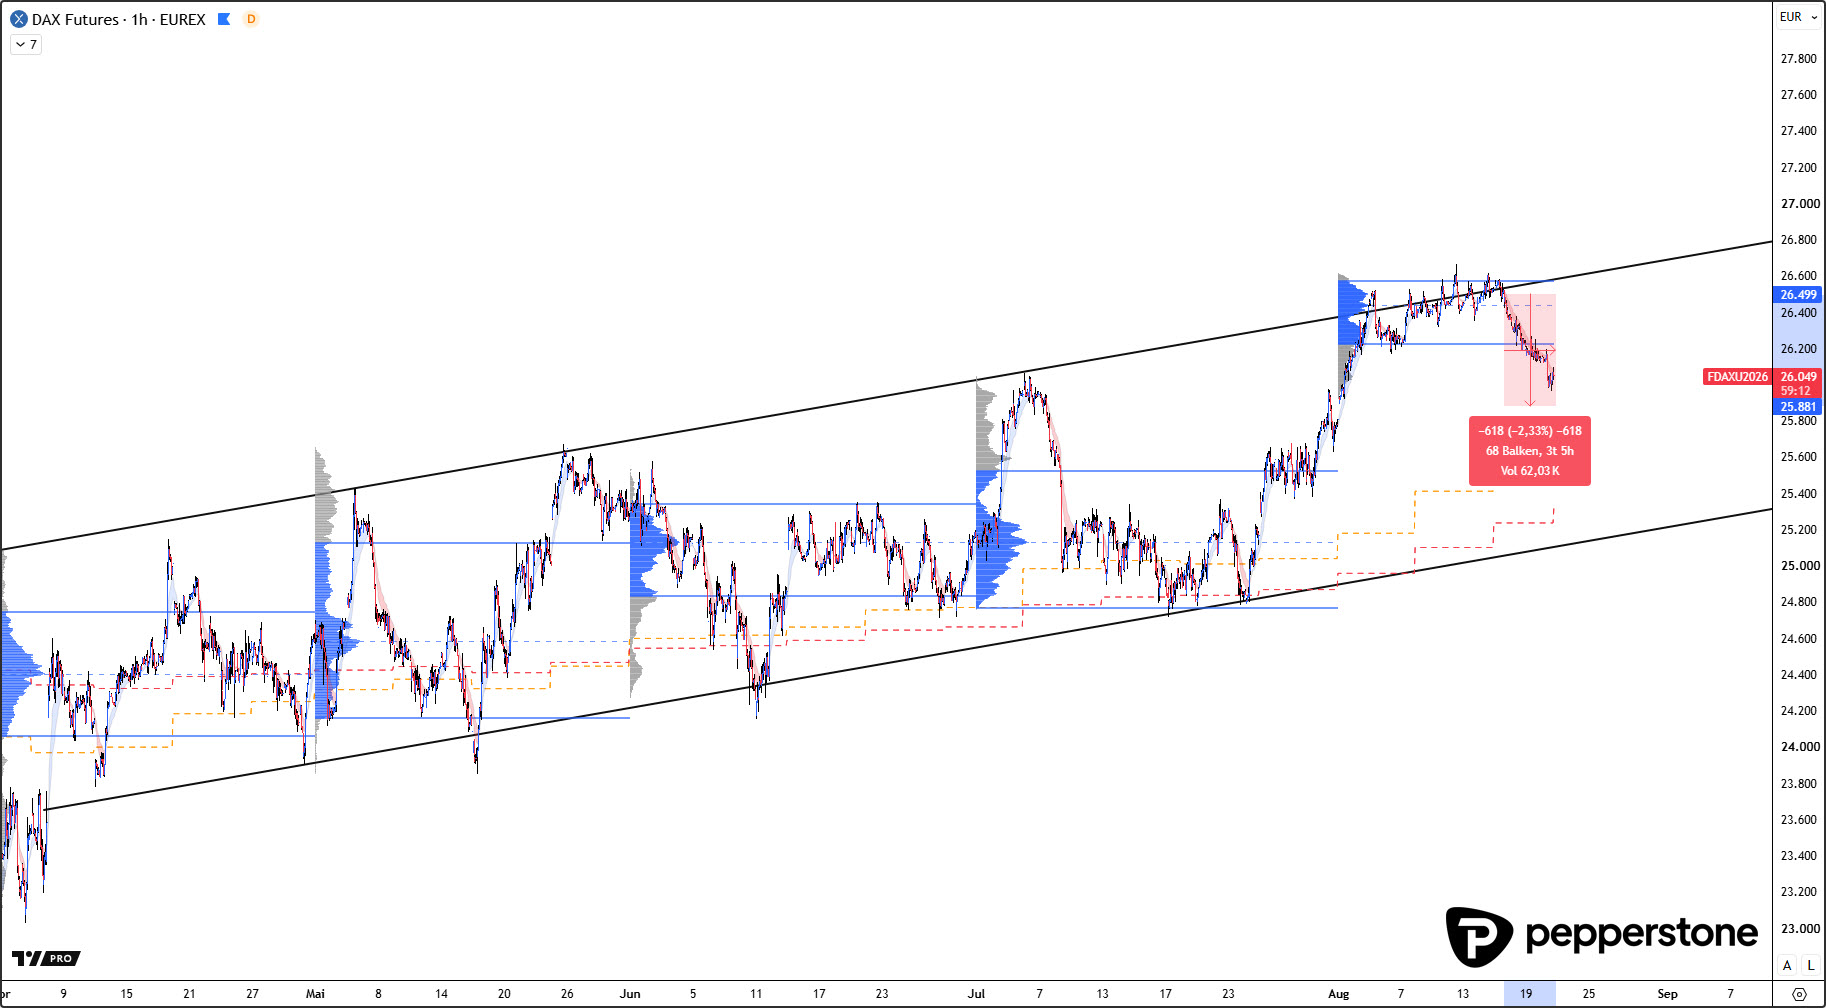Click the blue 25.881 price label
Viewport: 1826px width, 1008px height.
click(1798, 407)
